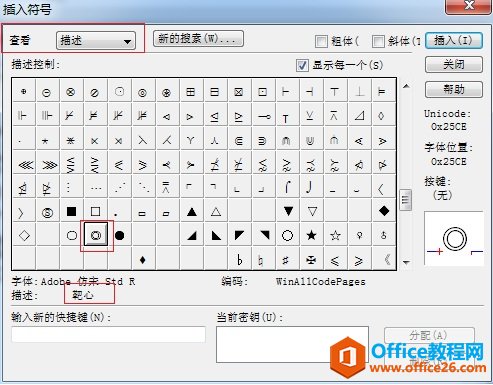The width and height of the screenshot is (493, 385).
Task: Choose the musical flat symbol
Action: click(239, 259)
